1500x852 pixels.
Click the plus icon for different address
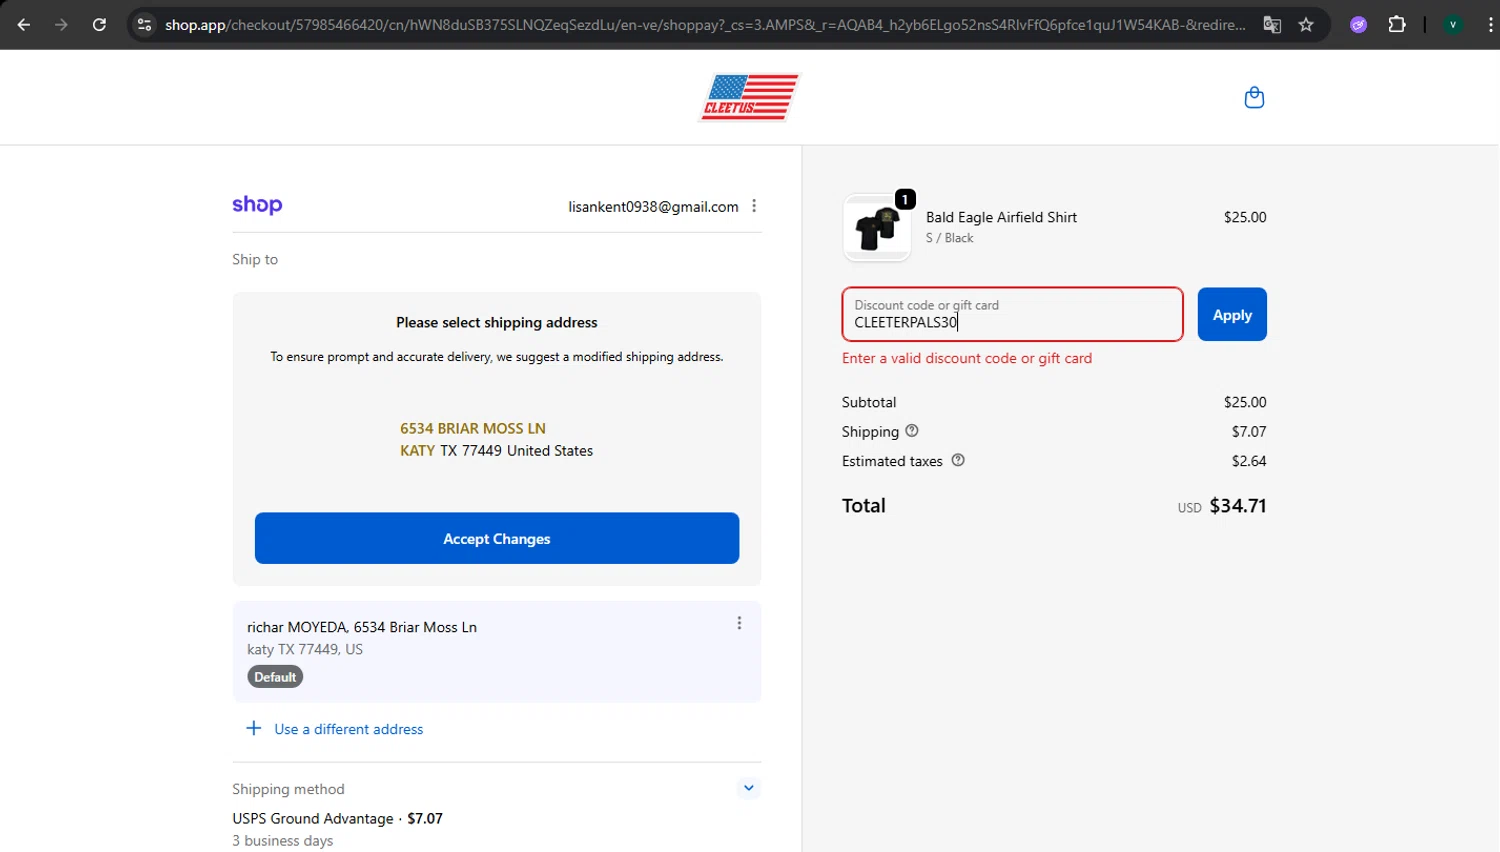[254, 728]
